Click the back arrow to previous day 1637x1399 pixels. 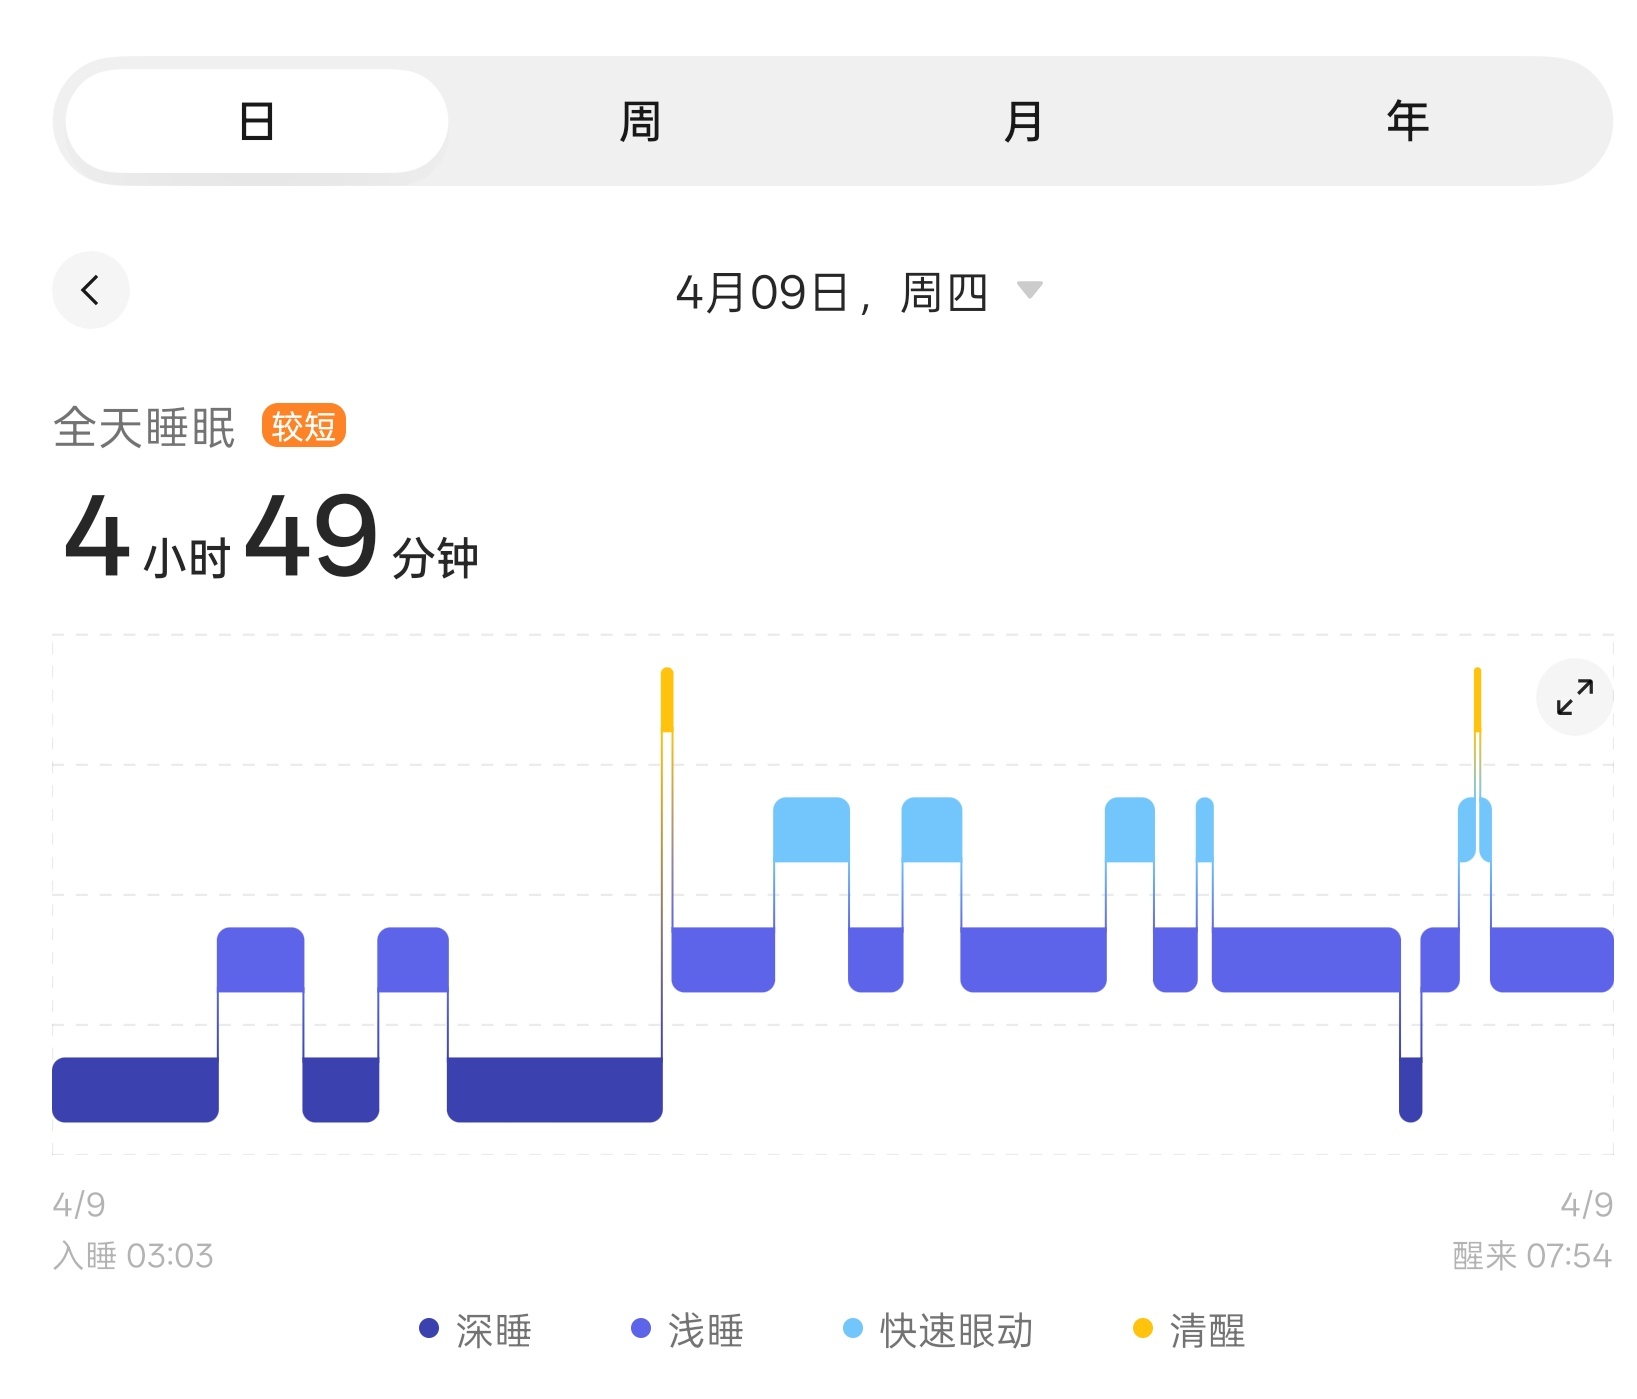tap(91, 290)
